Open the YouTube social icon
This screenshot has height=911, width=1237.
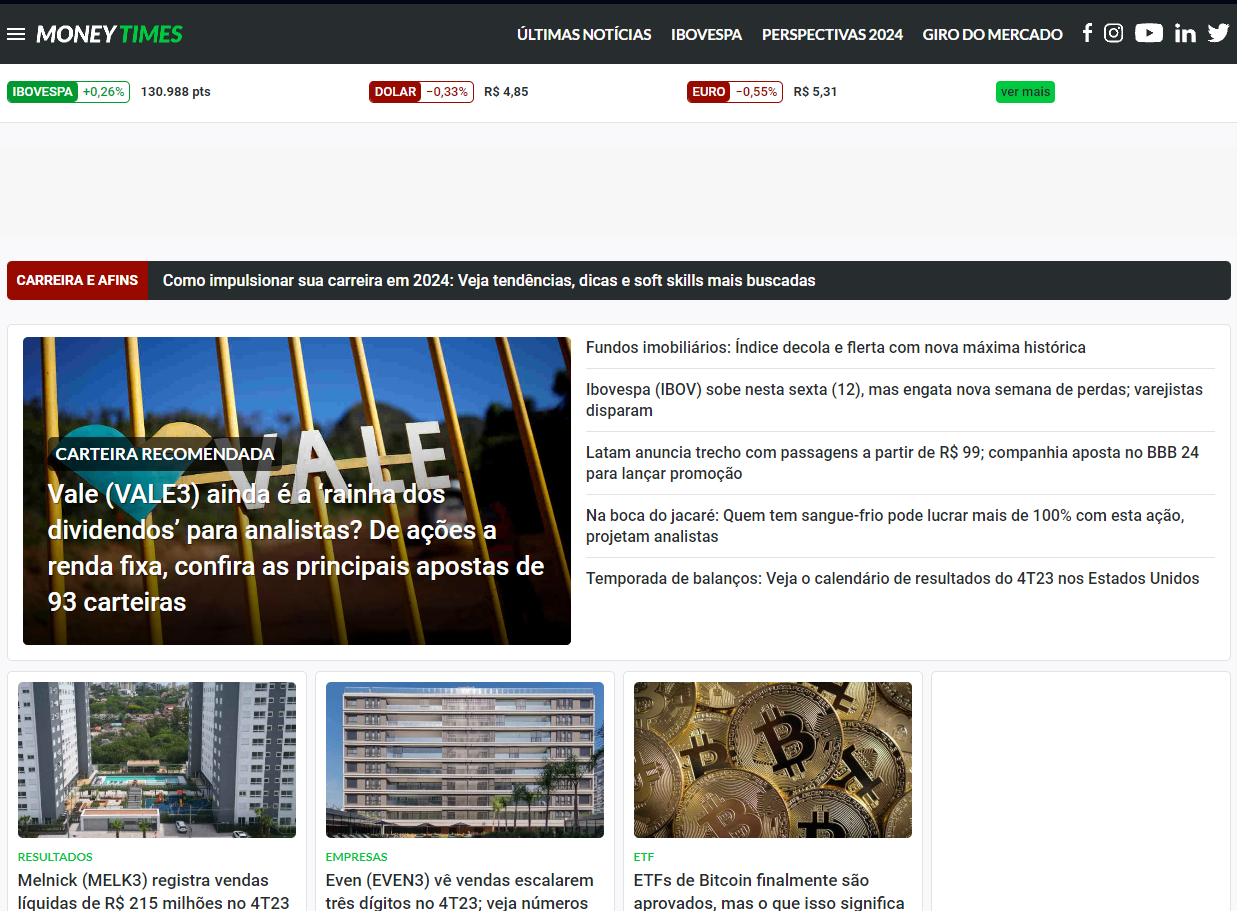[x=1149, y=33]
